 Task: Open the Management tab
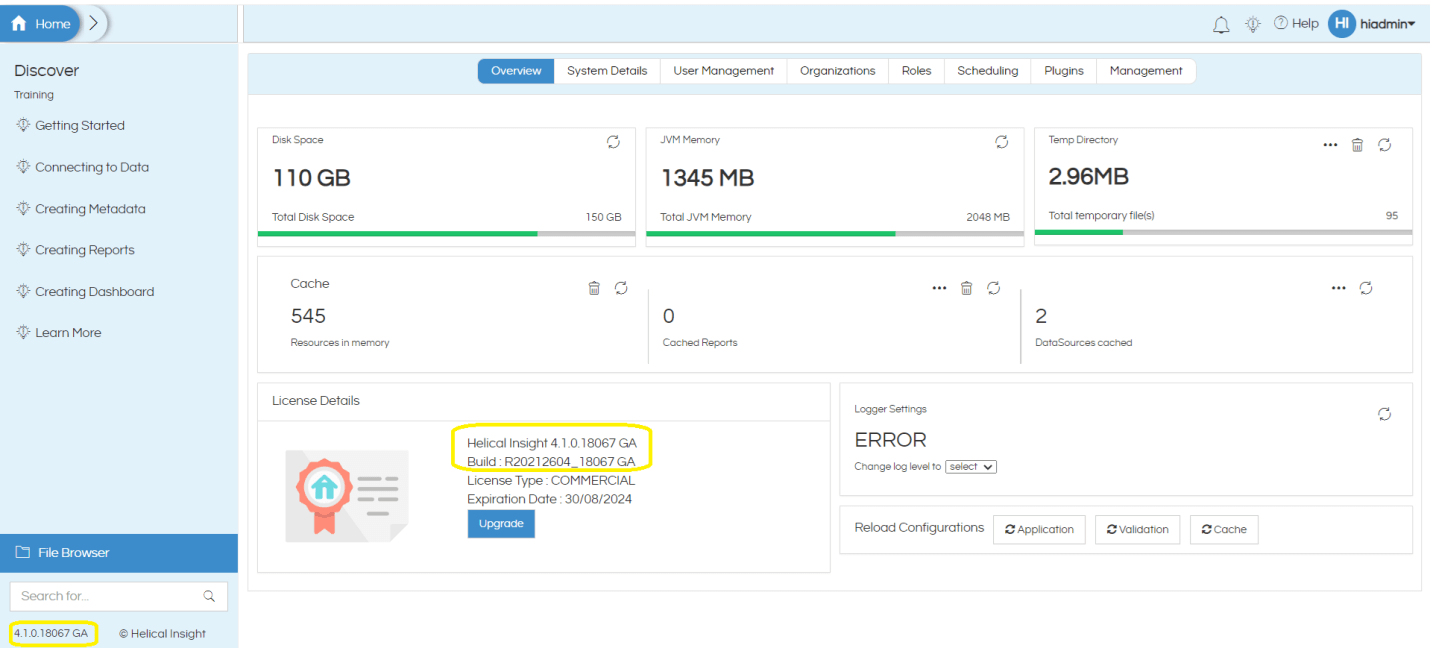(1146, 71)
